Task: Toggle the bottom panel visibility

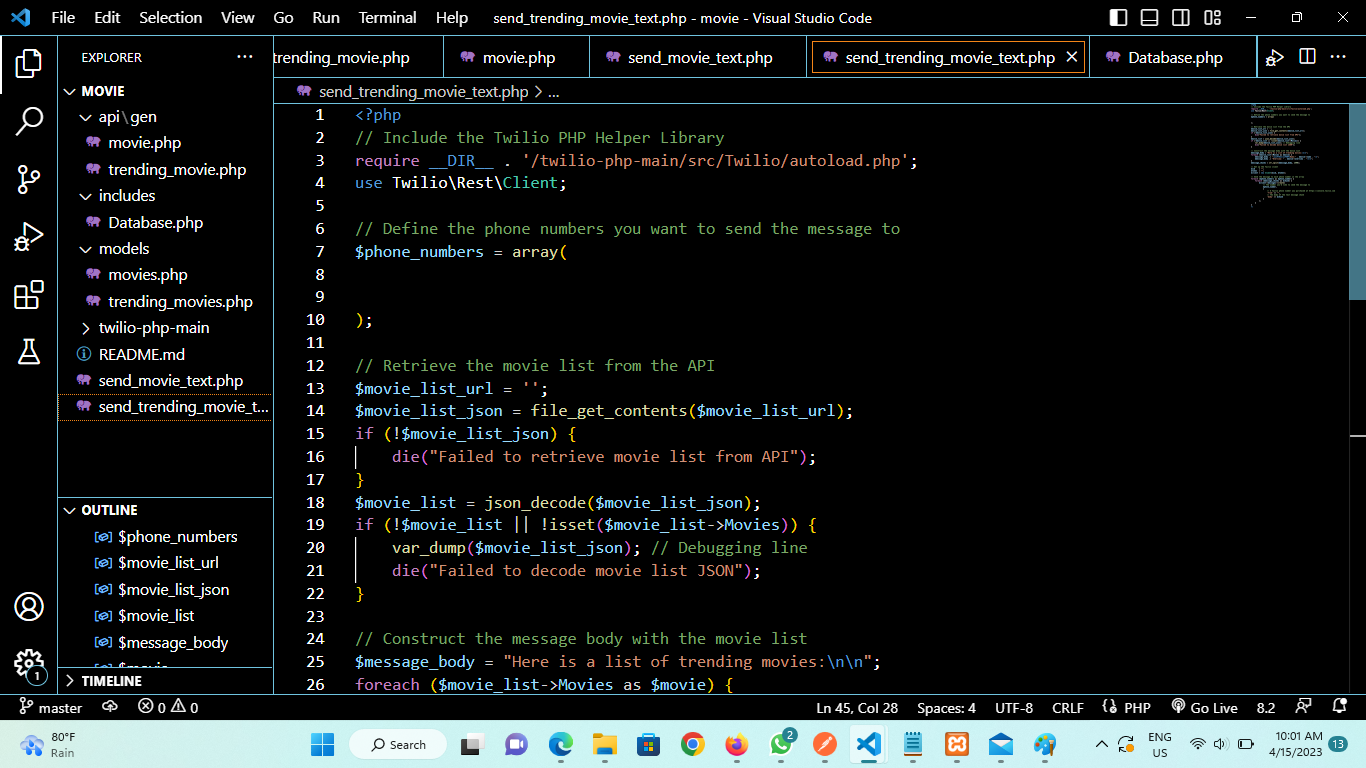Action: 1149,17
